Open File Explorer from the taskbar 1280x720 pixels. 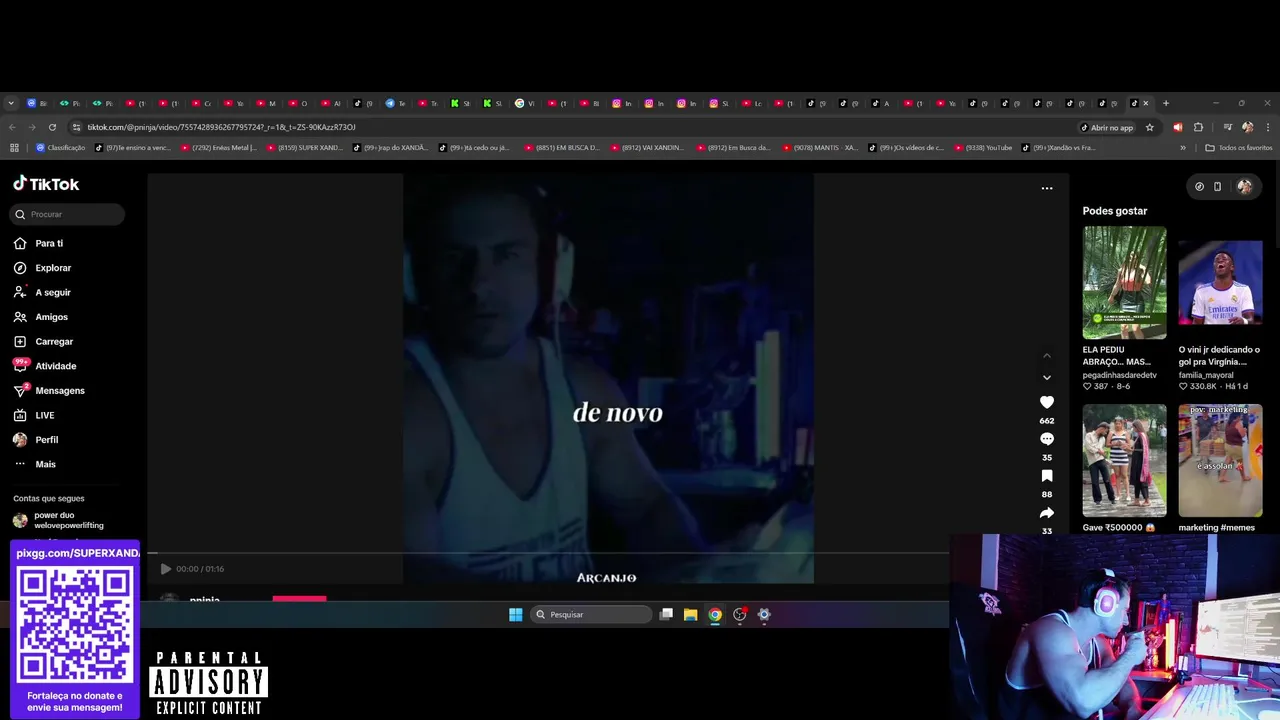click(x=690, y=615)
